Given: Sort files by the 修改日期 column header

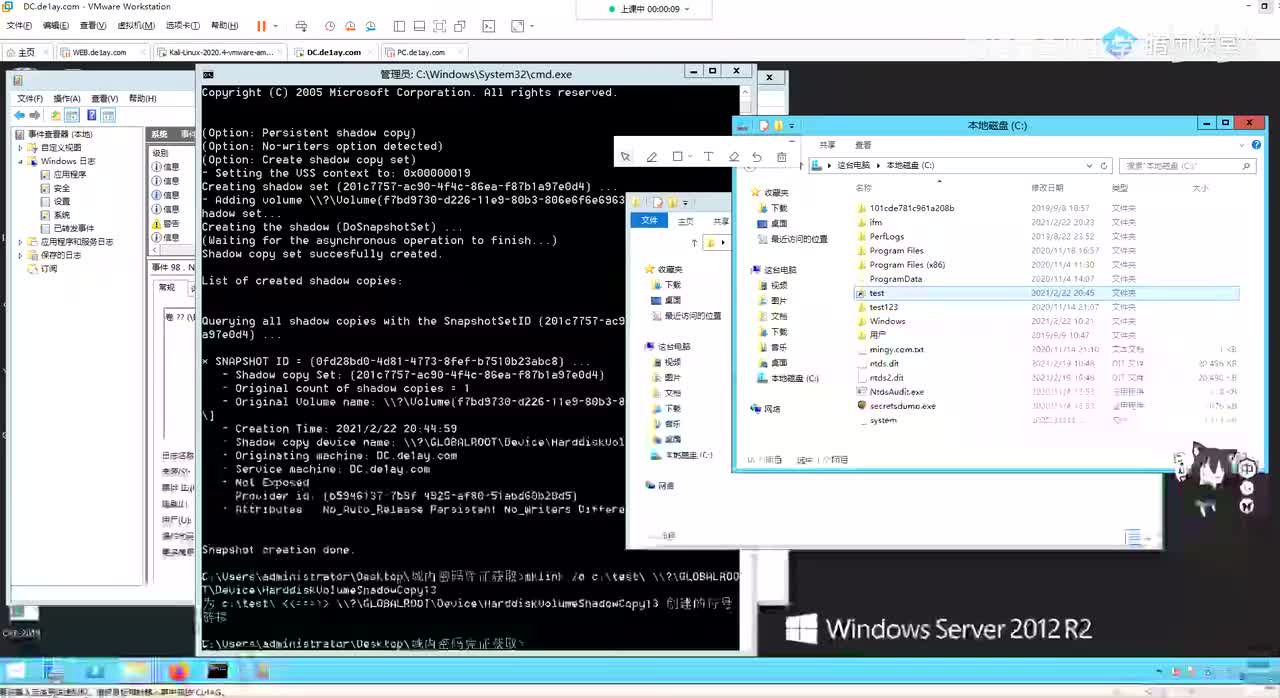Looking at the screenshot, I should pyautogui.click(x=1046, y=188).
